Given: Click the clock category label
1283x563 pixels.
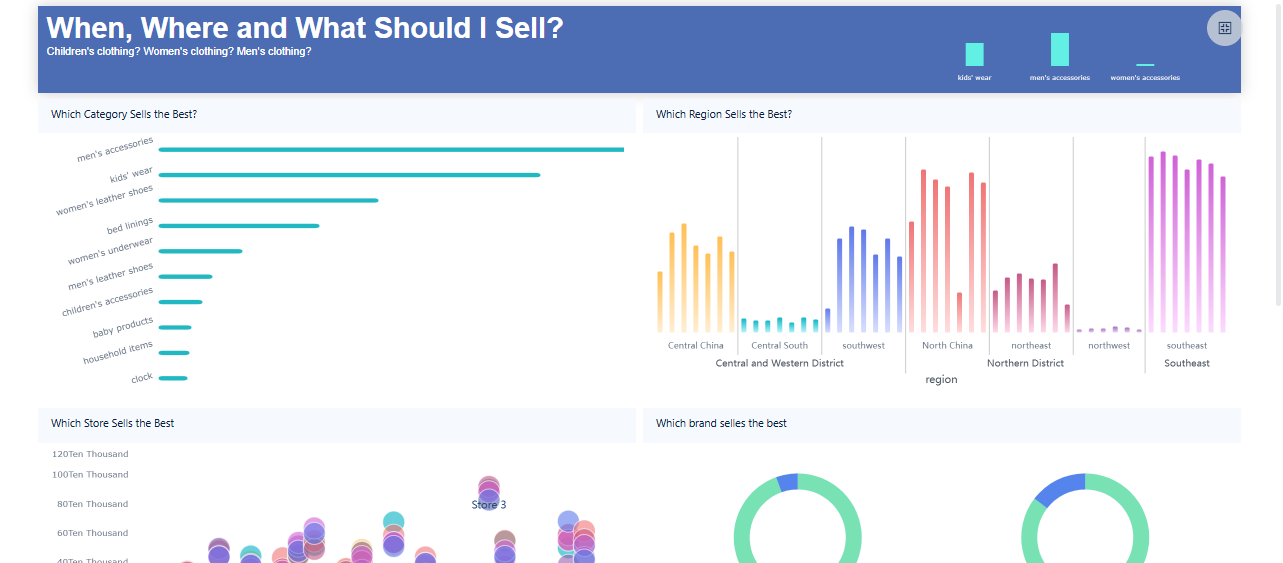Looking at the screenshot, I should point(142,378).
